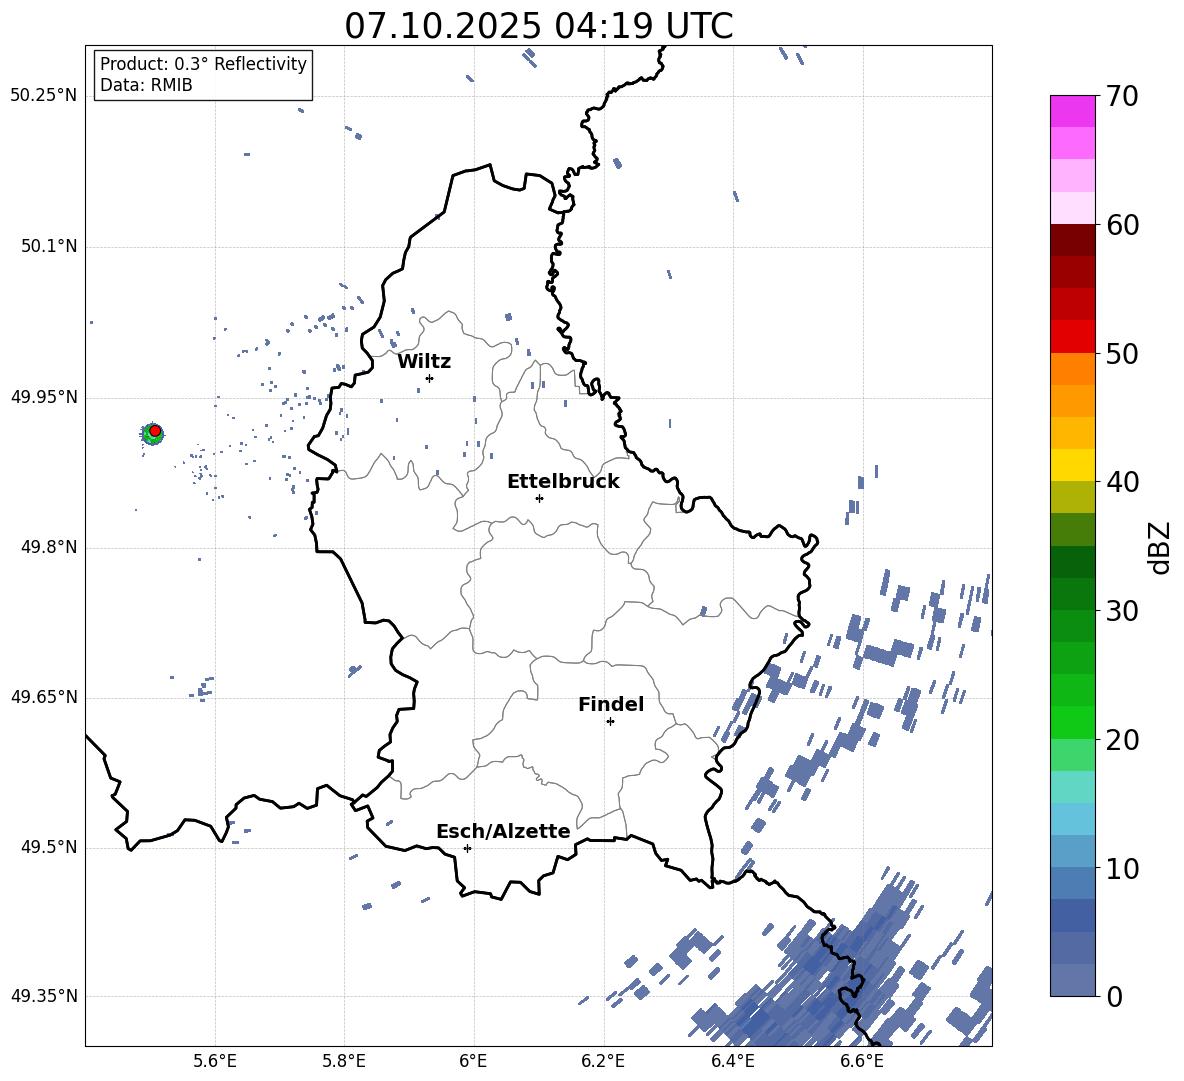The width and height of the screenshot is (1184, 1081).
Task: Click the 20 tick on the colorbar
Action: tap(1122, 739)
